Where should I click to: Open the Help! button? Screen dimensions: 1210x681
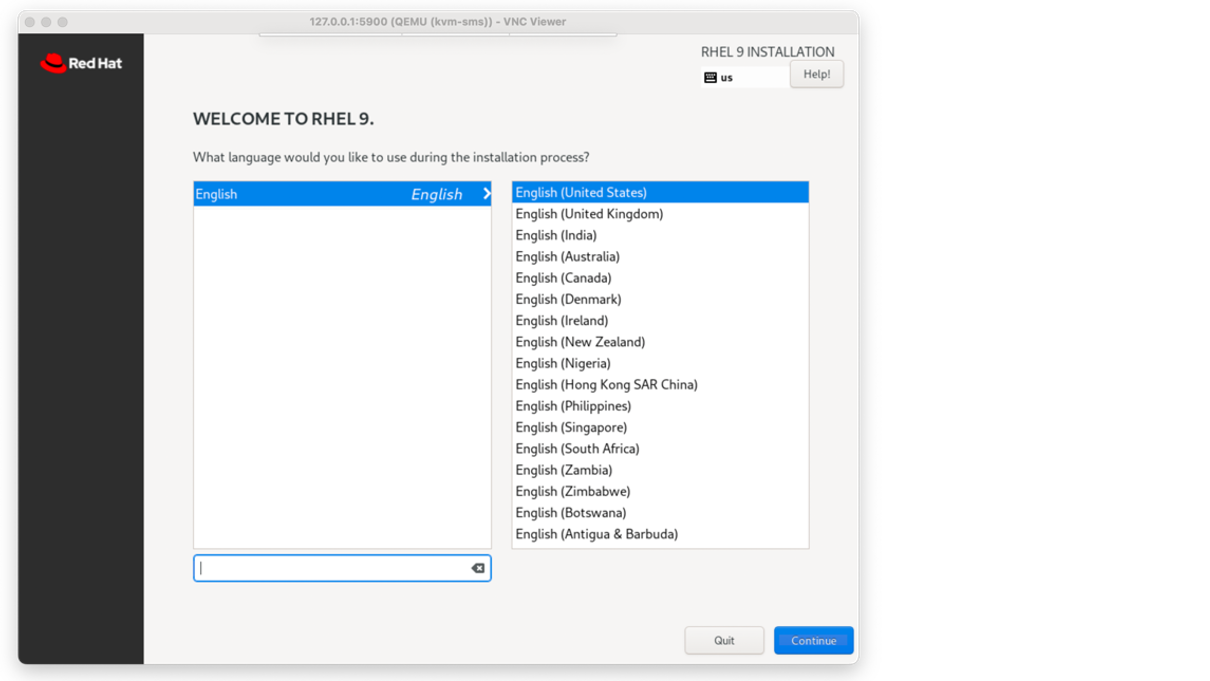[816, 74]
